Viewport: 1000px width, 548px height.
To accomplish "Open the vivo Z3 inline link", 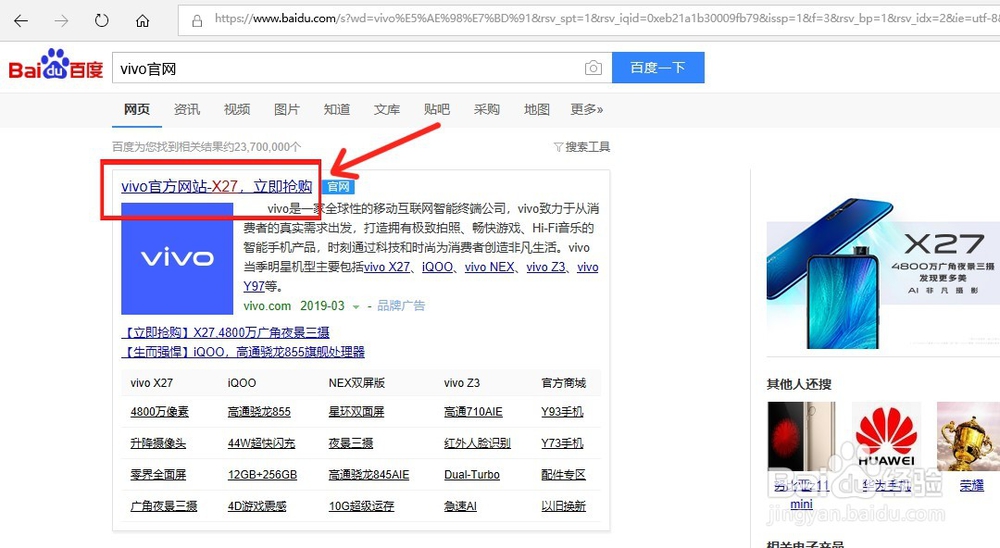I will tap(545, 267).
